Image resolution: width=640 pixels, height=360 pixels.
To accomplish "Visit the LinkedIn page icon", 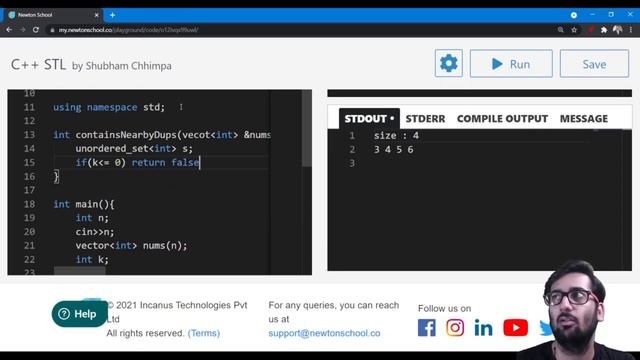I will coord(483,328).
